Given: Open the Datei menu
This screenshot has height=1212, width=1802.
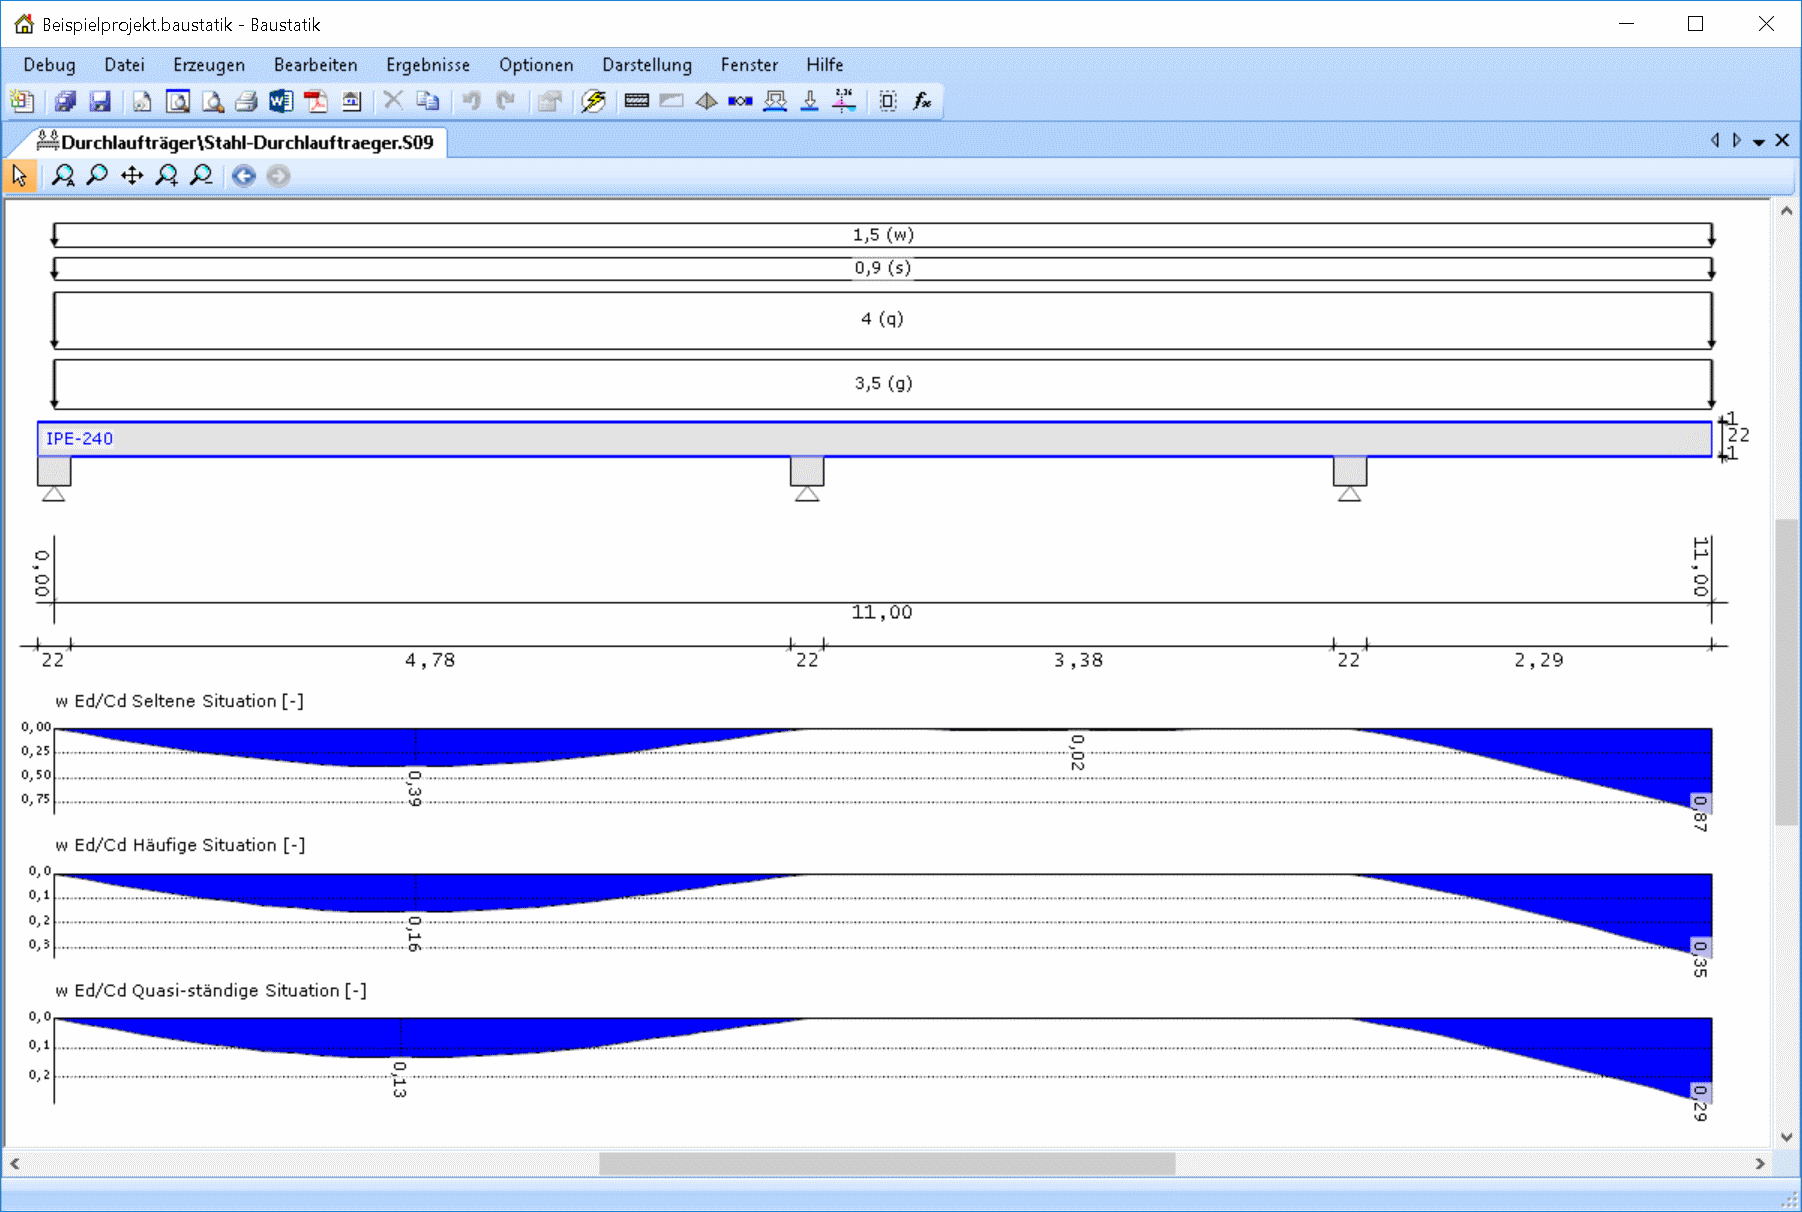Looking at the screenshot, I should pos(124,65).
